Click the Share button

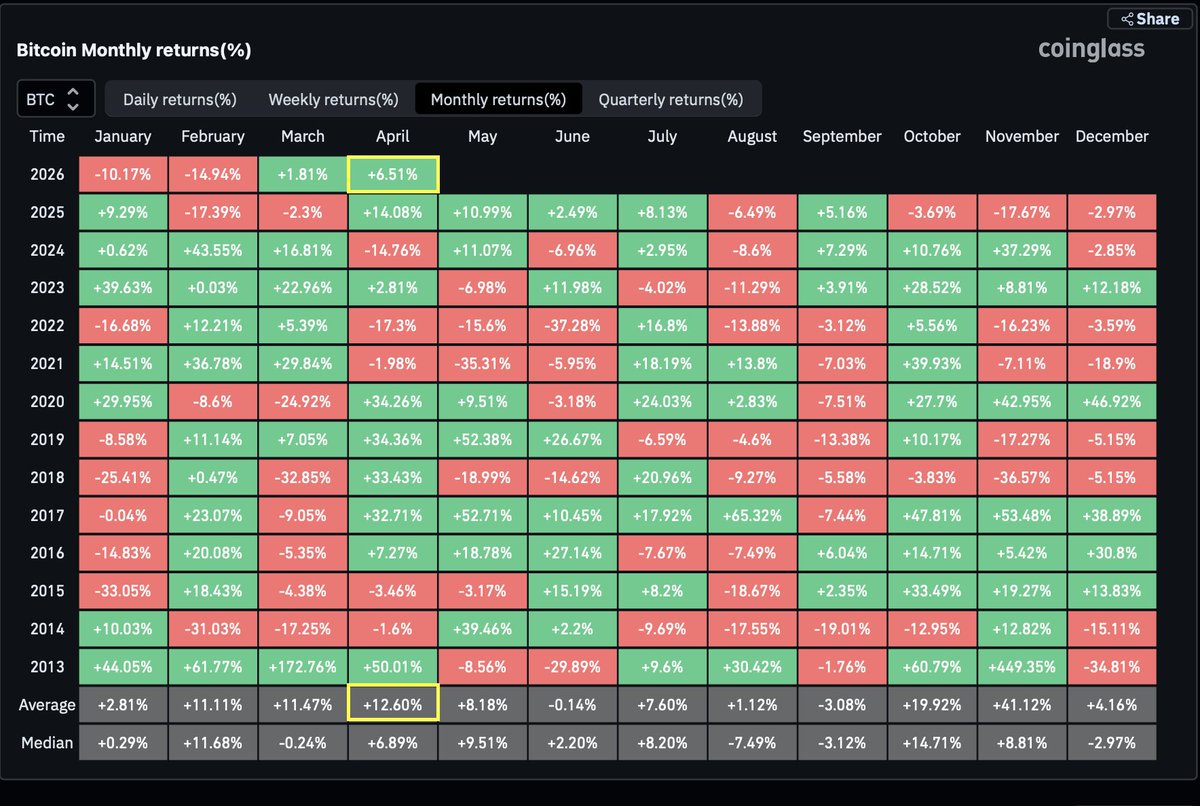1149,19
